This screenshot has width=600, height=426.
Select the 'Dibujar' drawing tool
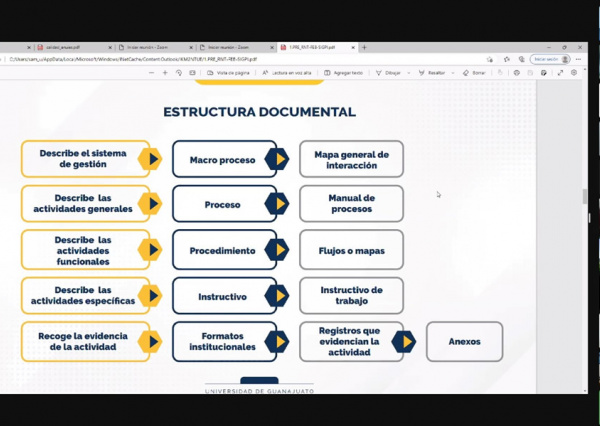pyautogui.click(x=388, y=73)
